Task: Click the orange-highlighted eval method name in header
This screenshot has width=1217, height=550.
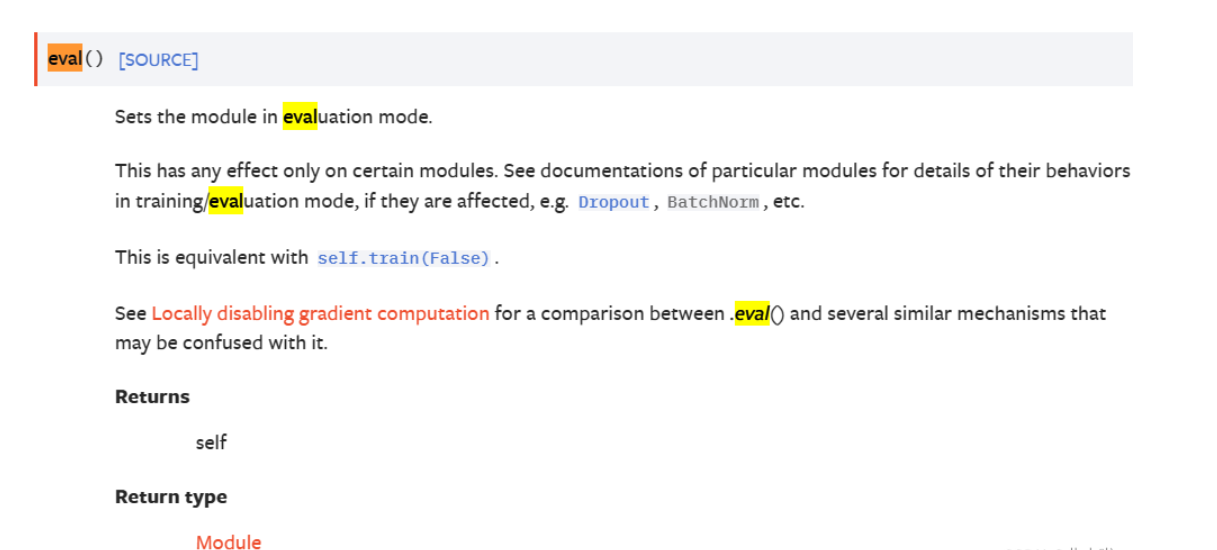Action: [x=65, y=59]
